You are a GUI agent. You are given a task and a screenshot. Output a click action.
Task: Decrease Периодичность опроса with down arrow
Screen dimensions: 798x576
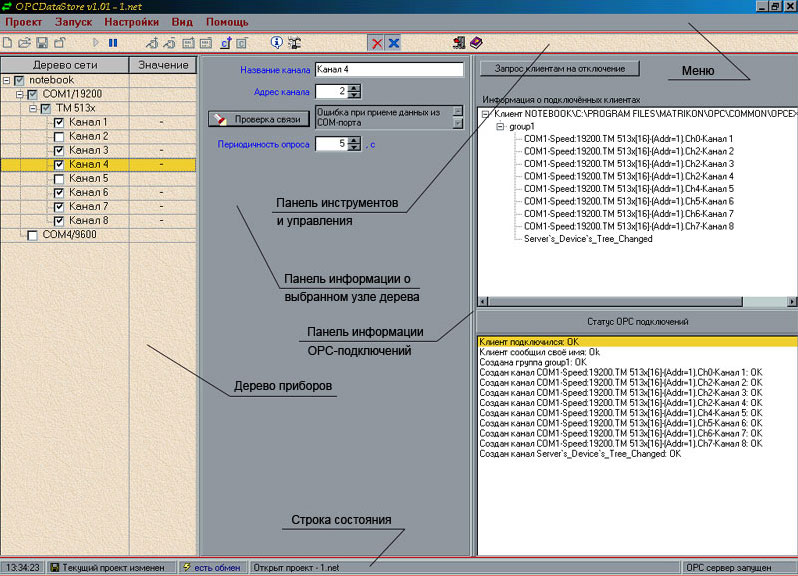[354, 147]
